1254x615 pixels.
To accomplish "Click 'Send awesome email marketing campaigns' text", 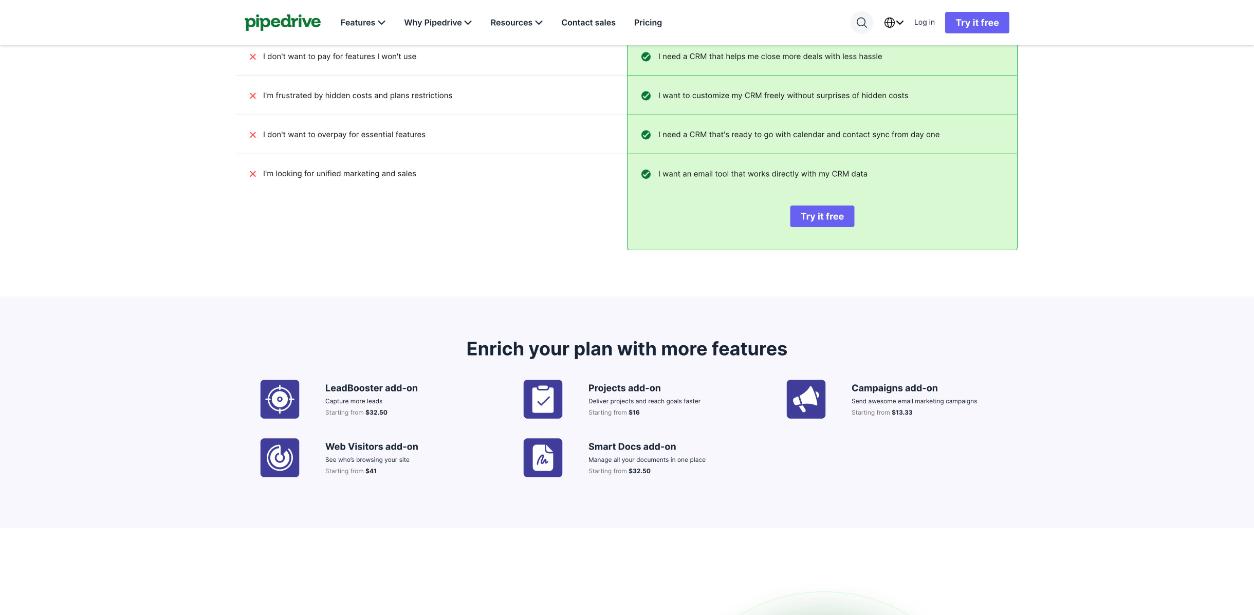I will tap(914, 401).
